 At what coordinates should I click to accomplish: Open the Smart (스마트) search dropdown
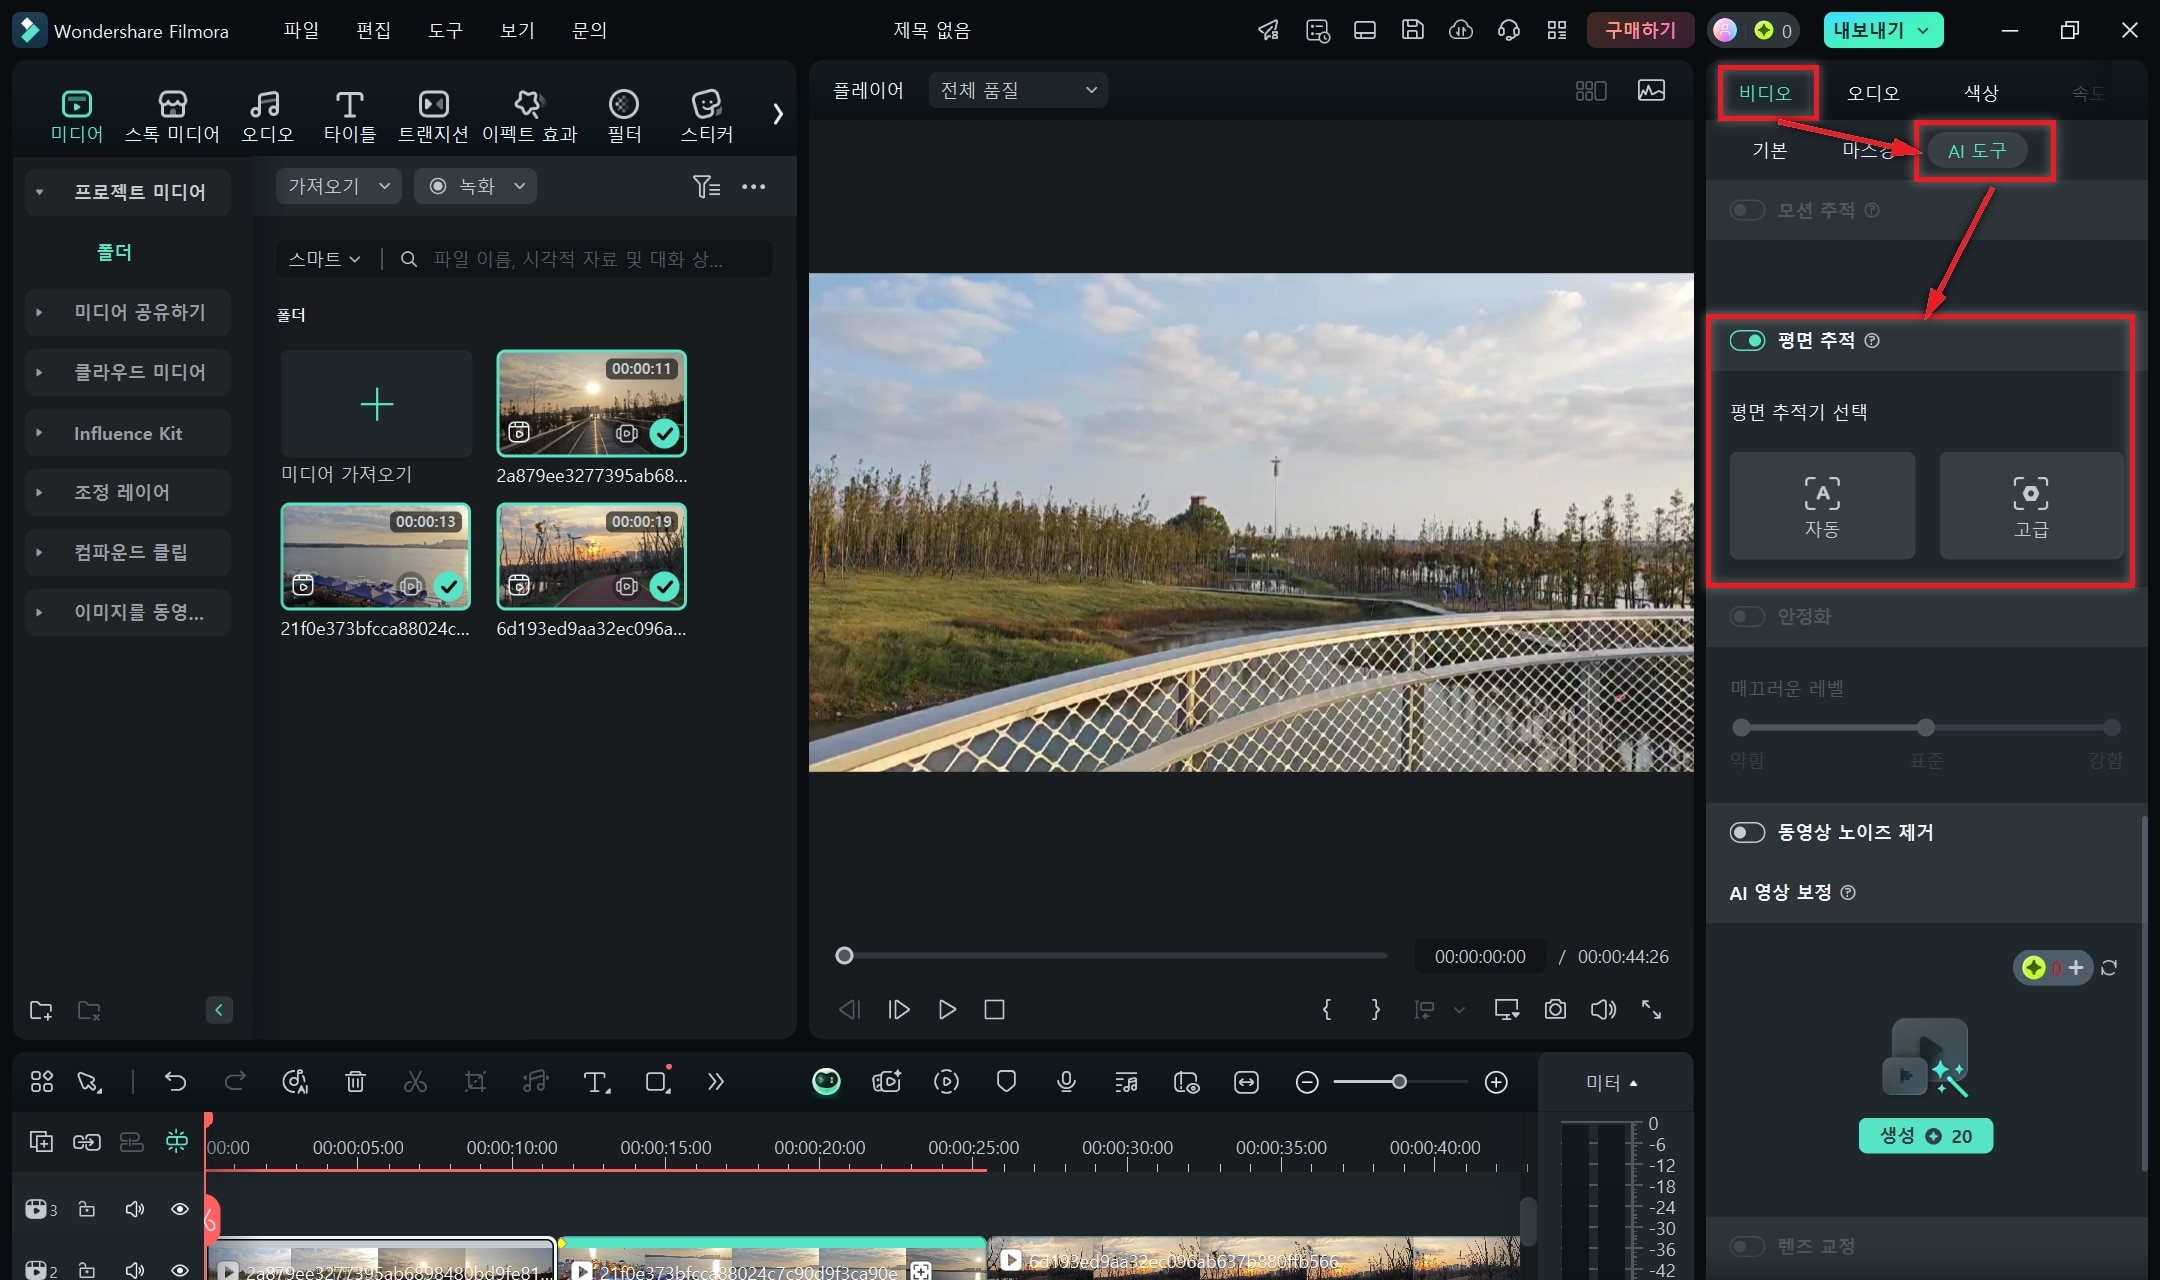[x=324, y=259]
